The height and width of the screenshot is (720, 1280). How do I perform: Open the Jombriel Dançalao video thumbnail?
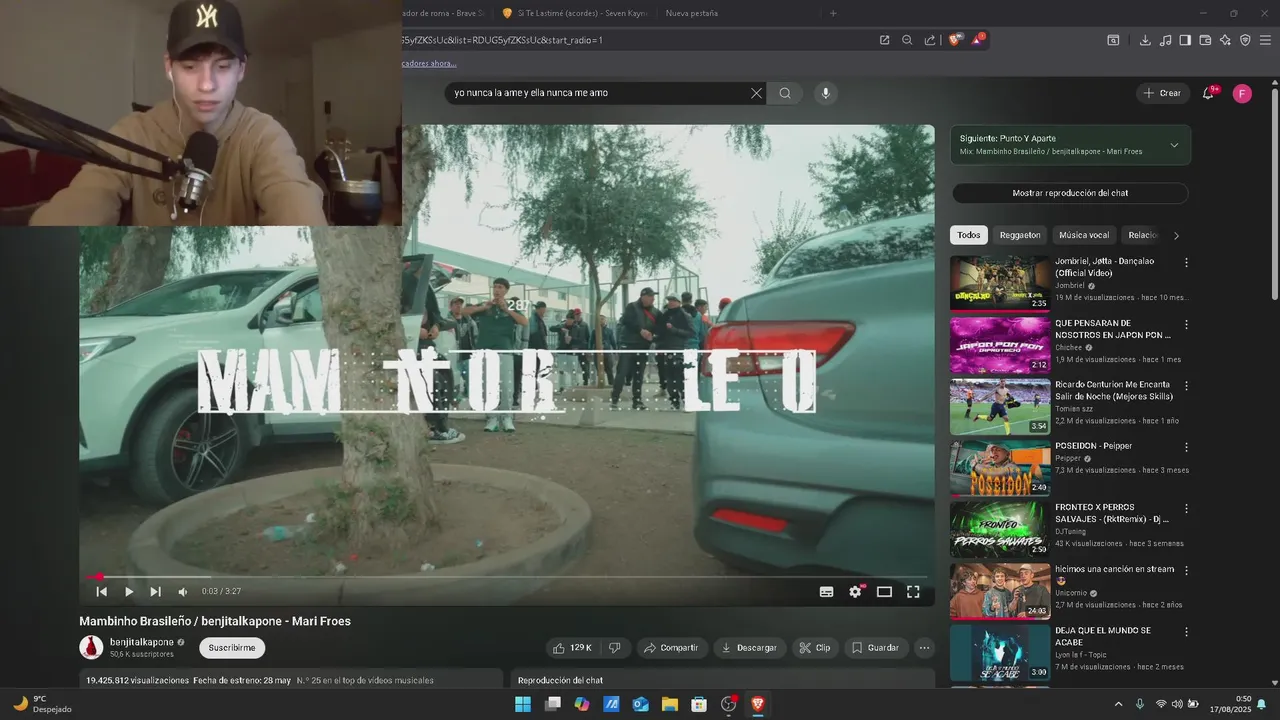tap(1000, 283)
